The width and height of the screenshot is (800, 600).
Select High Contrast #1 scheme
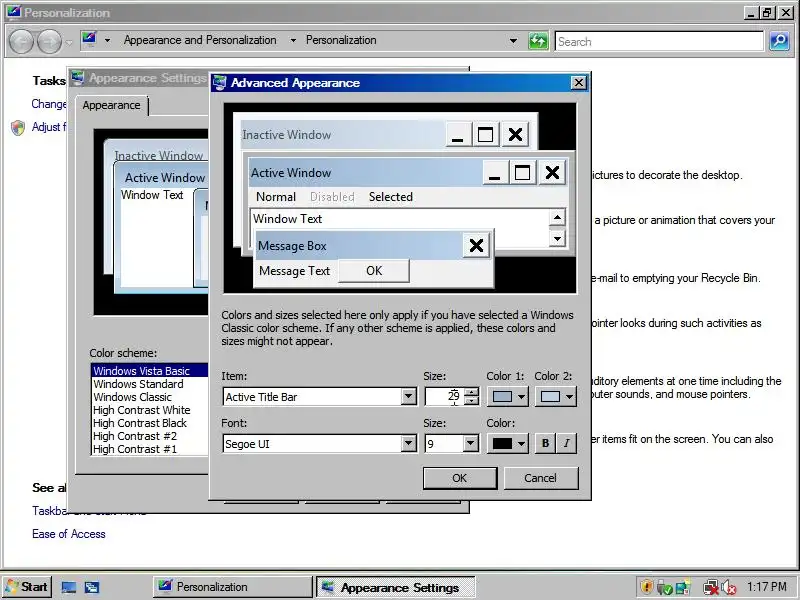tap(149, 449)
